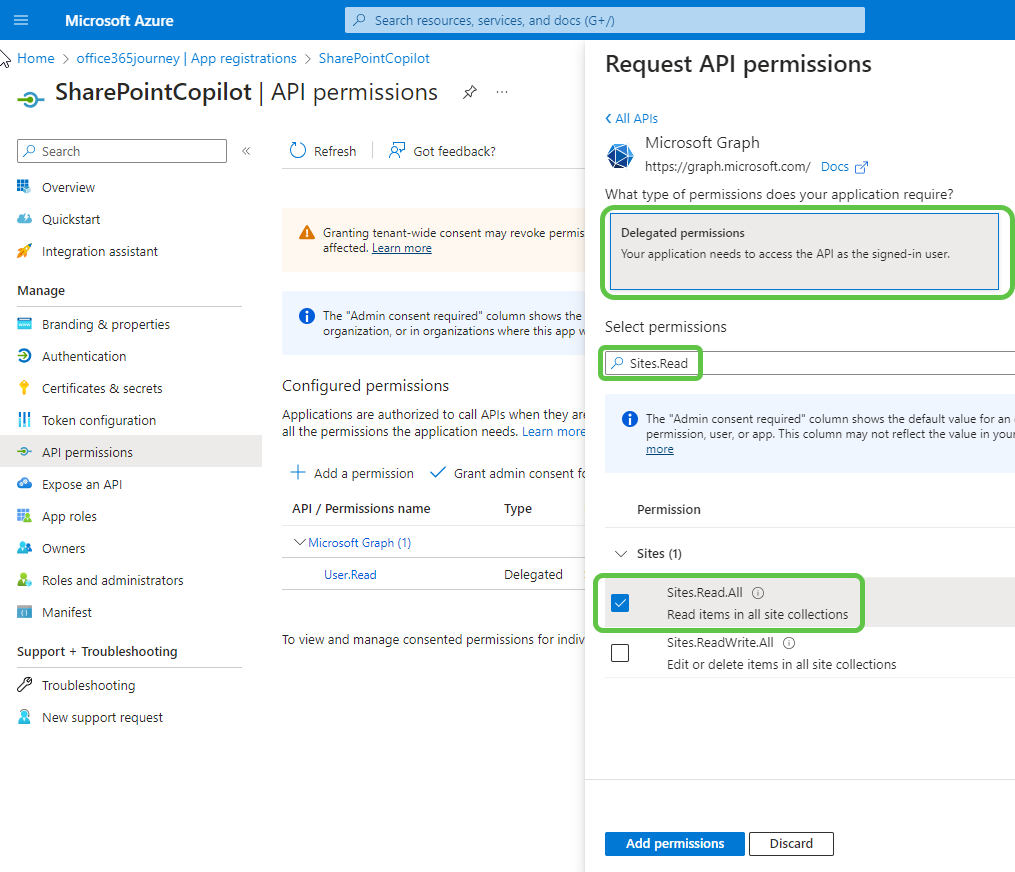Go back to All APIs list
1015x872 pixels.
632,118
